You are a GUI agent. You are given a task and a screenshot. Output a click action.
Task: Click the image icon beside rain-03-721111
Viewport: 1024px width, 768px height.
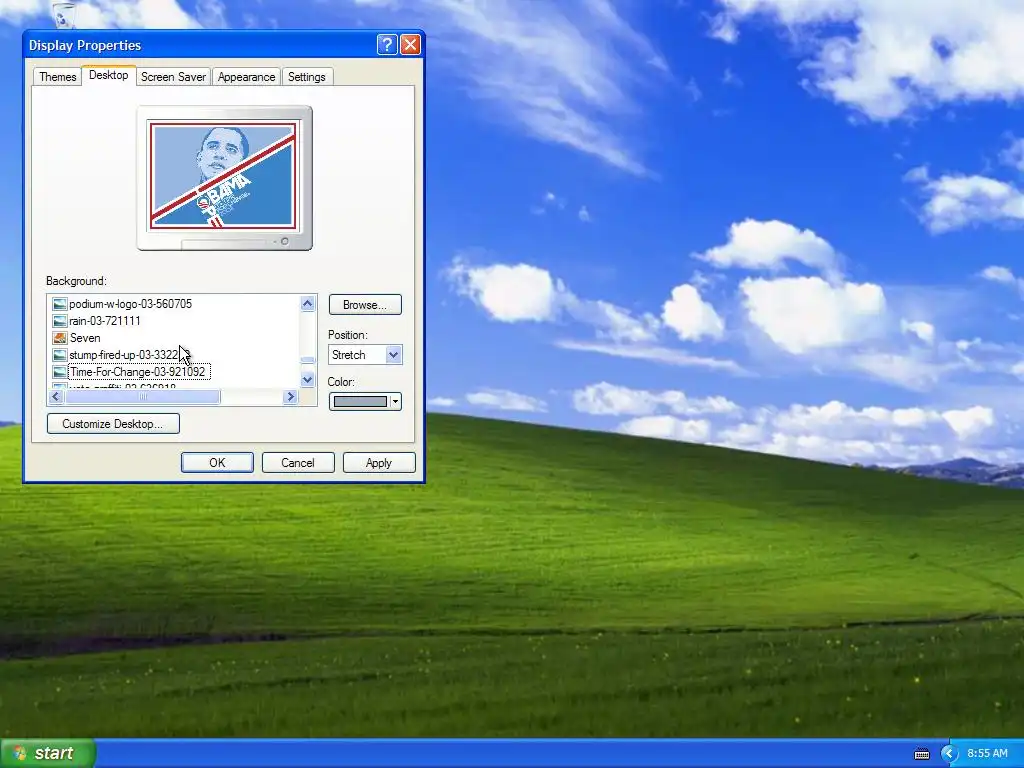click(59, 321)
